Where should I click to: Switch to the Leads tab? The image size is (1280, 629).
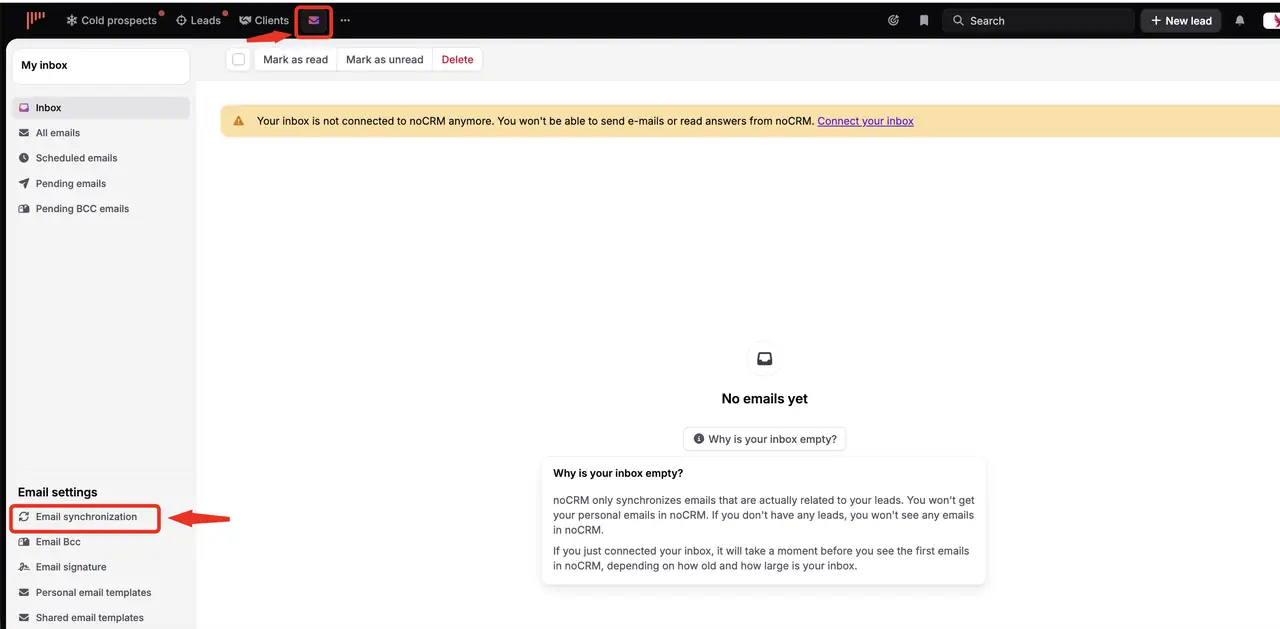198,20
